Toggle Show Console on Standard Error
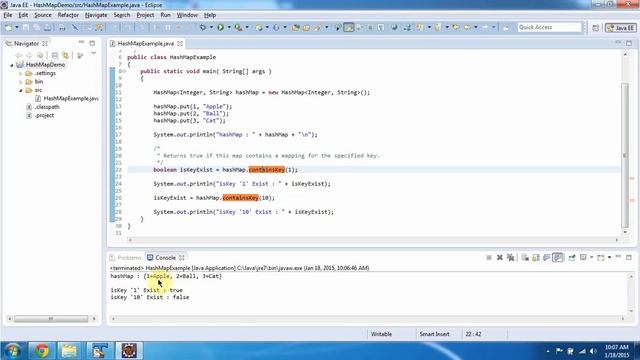640x360 pixels. [x=558, y=258]
